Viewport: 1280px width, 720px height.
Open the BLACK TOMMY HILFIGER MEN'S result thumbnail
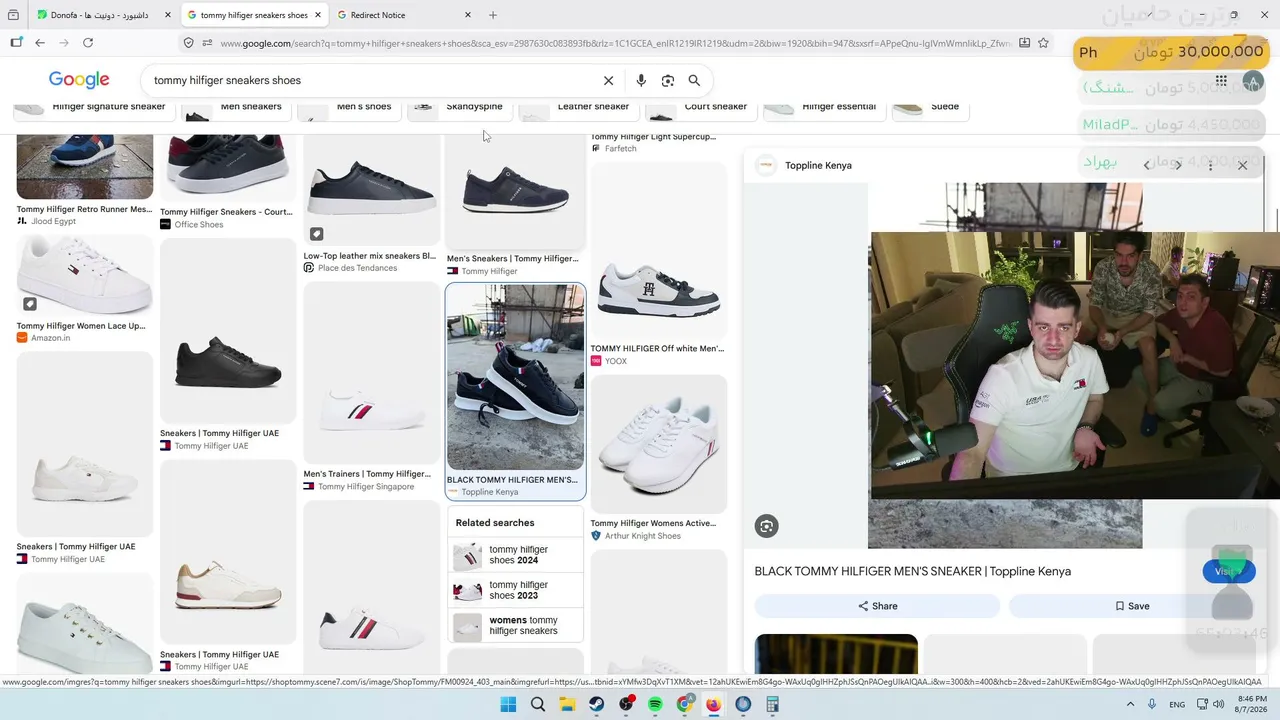[x=516, y=377]
